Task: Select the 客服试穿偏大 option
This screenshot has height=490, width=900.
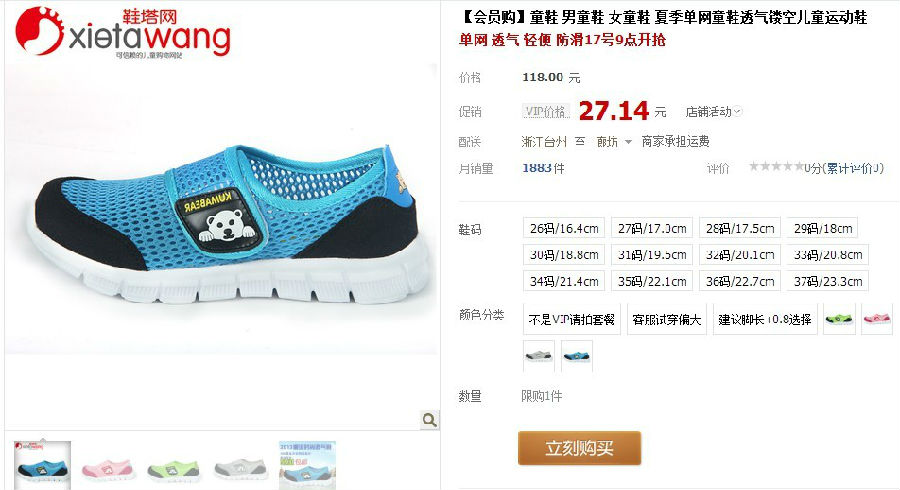Action: pos(666,320)
